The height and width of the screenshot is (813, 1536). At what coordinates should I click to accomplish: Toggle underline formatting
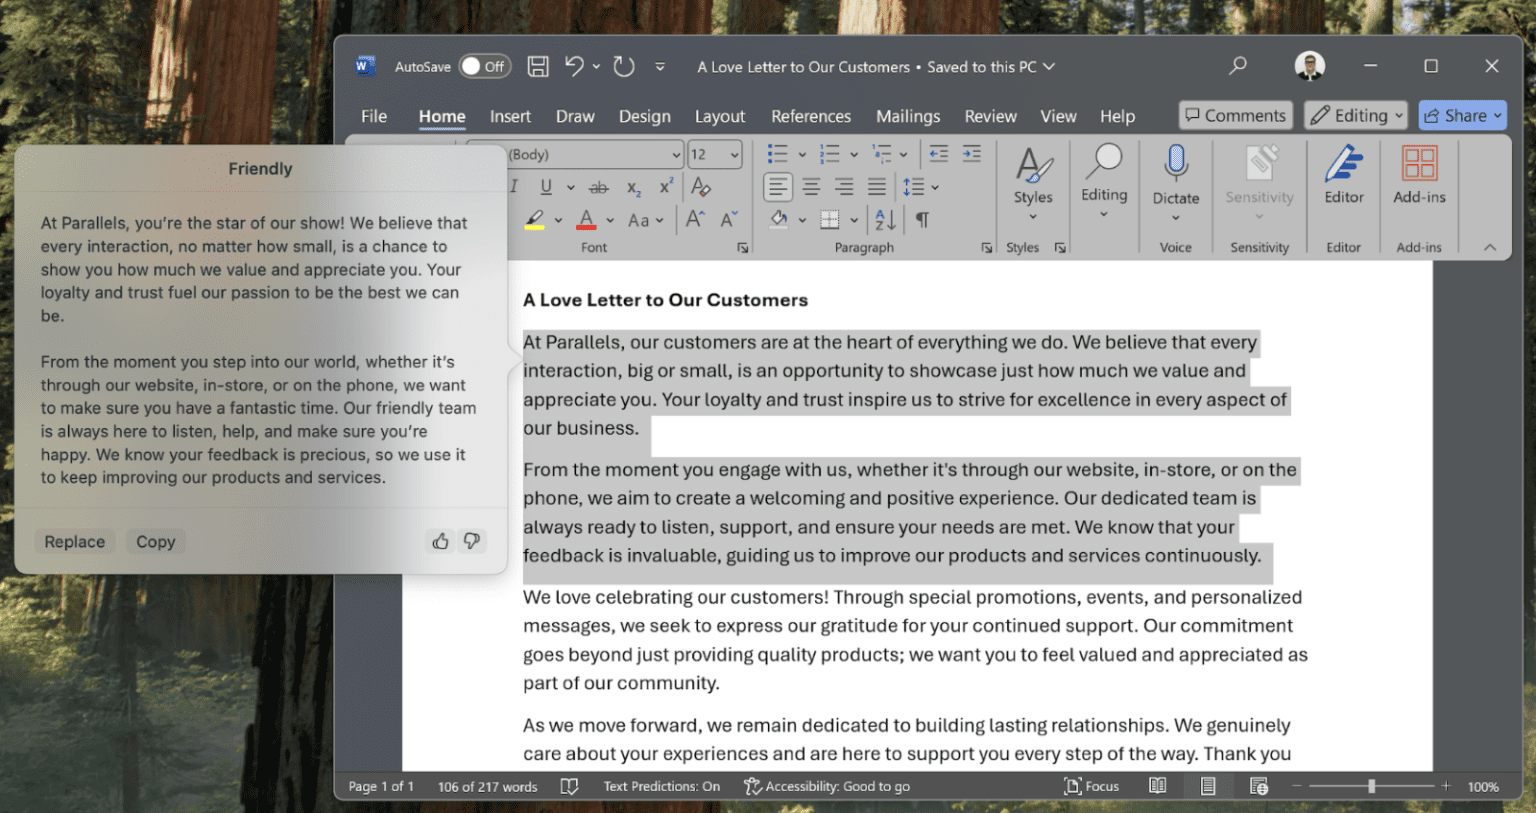[x=546, y=187]
